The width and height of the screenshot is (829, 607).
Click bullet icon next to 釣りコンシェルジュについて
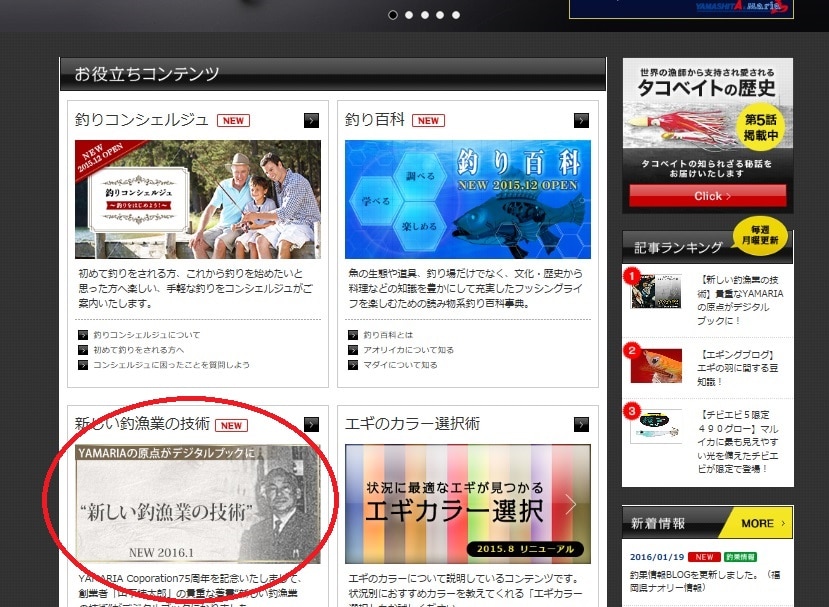coord(83,335)
